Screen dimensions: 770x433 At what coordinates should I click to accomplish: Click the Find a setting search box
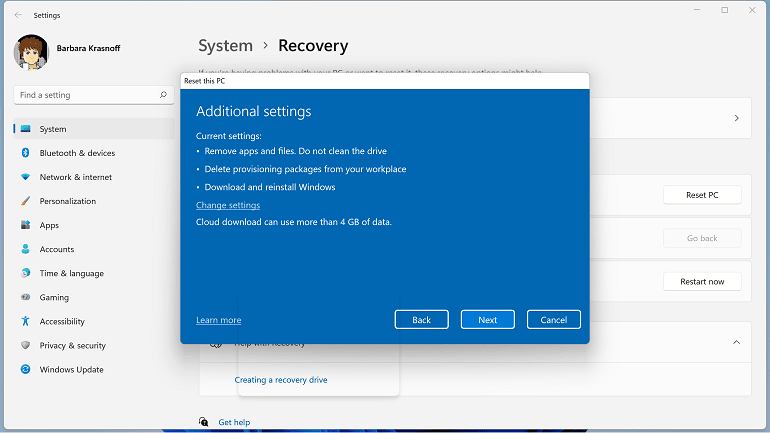click(94, 95)
